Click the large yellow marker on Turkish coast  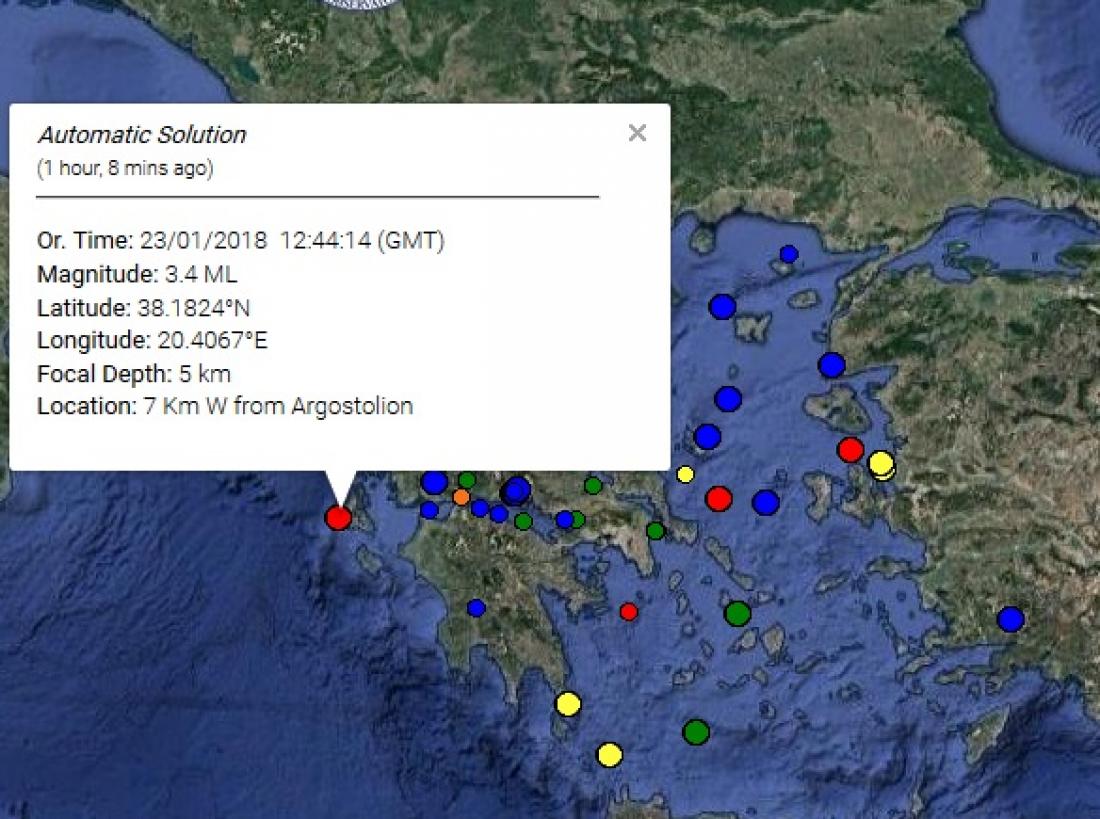coord(880,462)
